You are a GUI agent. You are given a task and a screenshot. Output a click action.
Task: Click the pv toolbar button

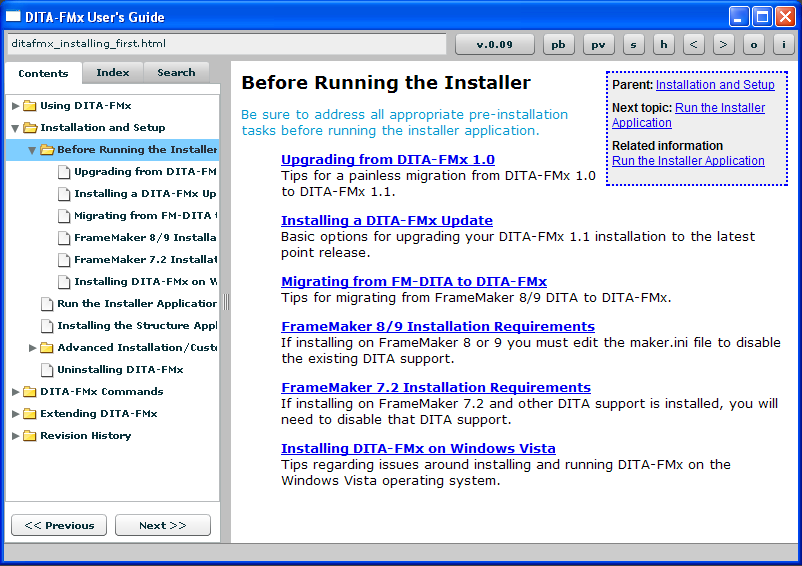(598, 44)
